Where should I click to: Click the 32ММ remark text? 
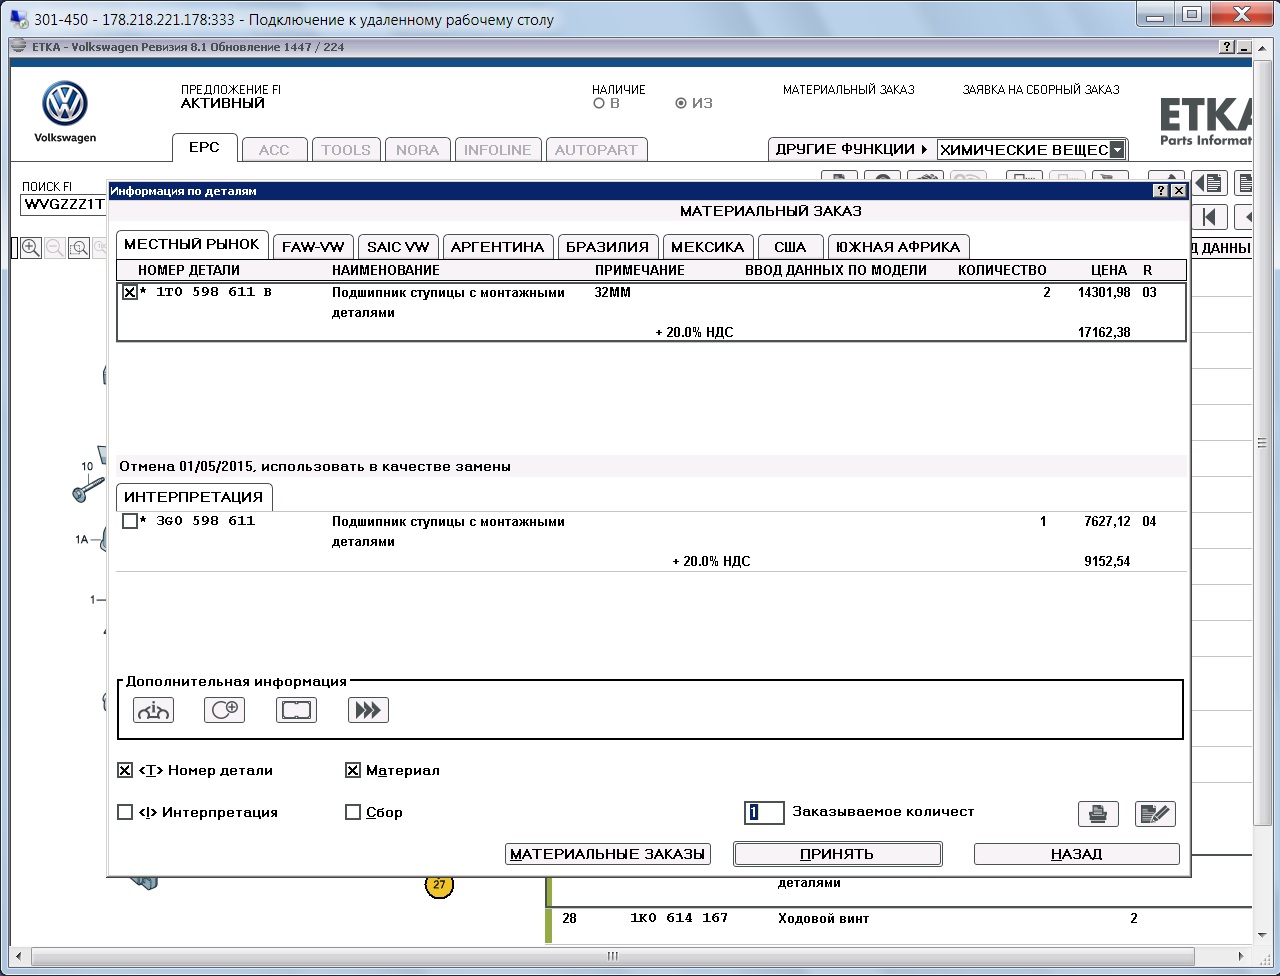pos(613,293)
